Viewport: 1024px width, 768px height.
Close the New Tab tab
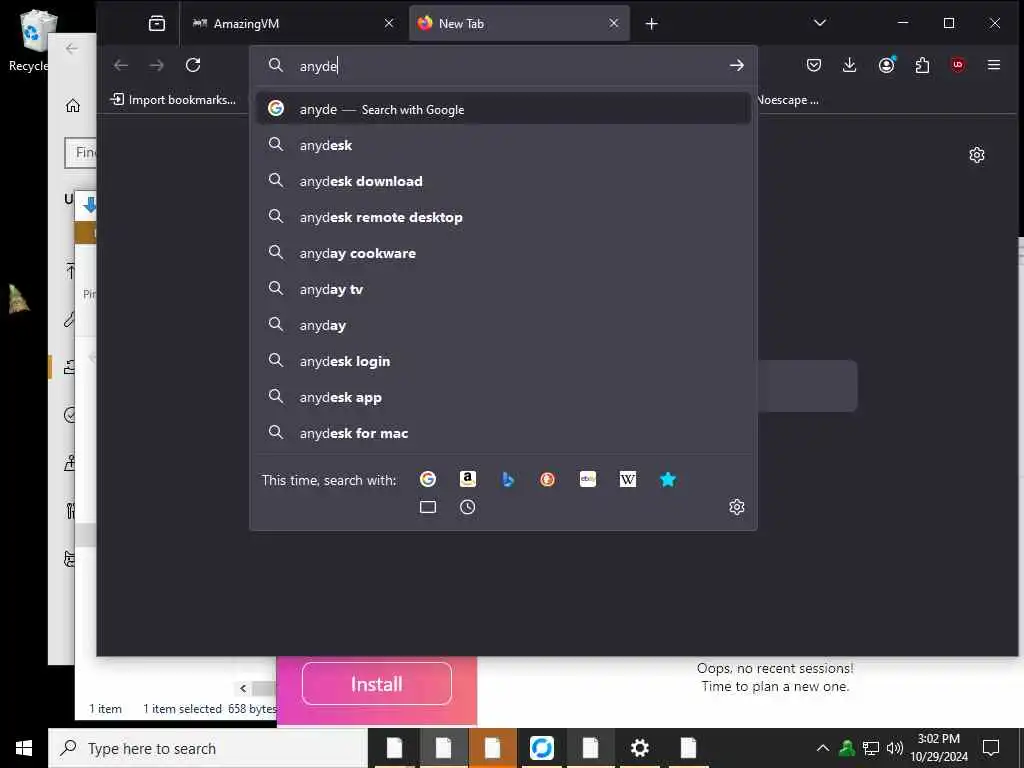coord(614,24)
